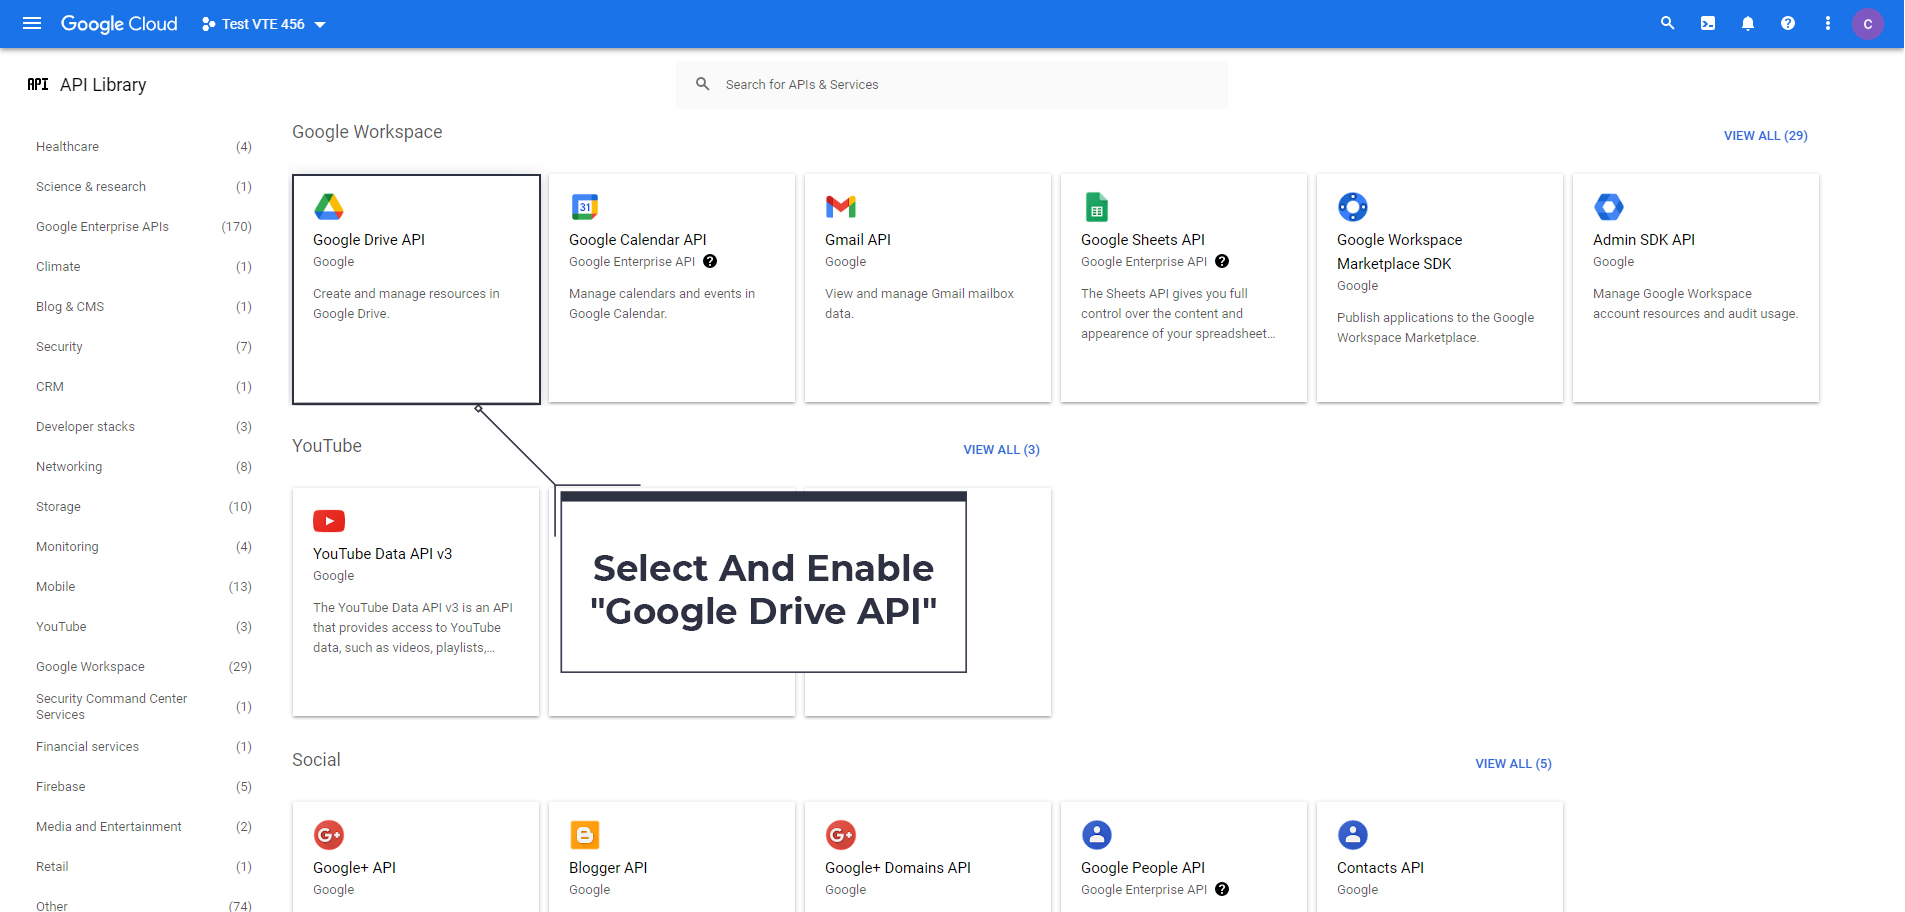Click the Gmail API envelope icon
The image size is (1905, 912).
841,207
